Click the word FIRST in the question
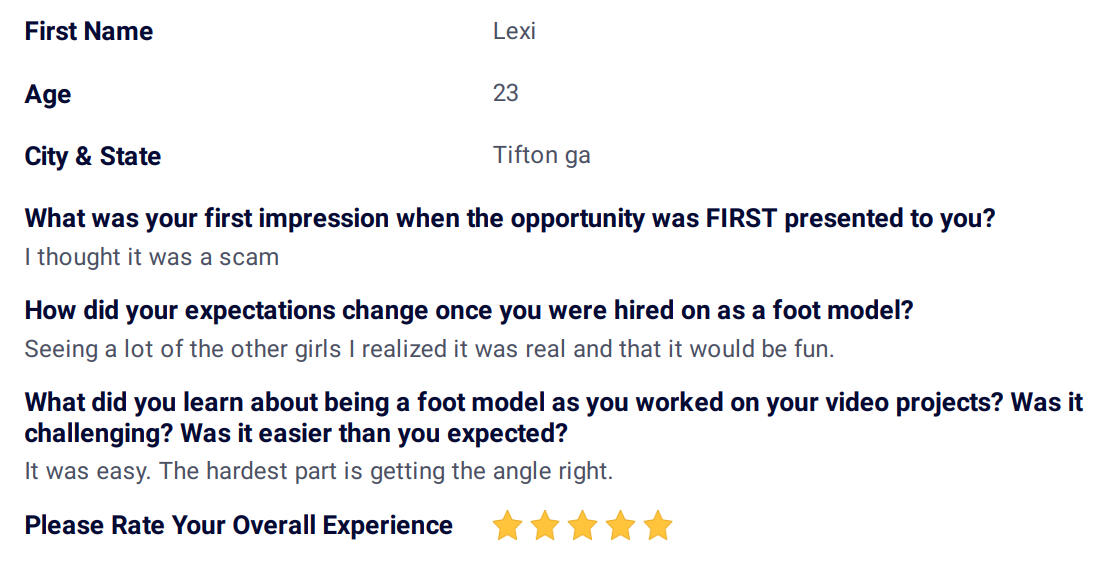 pos(741,219)
